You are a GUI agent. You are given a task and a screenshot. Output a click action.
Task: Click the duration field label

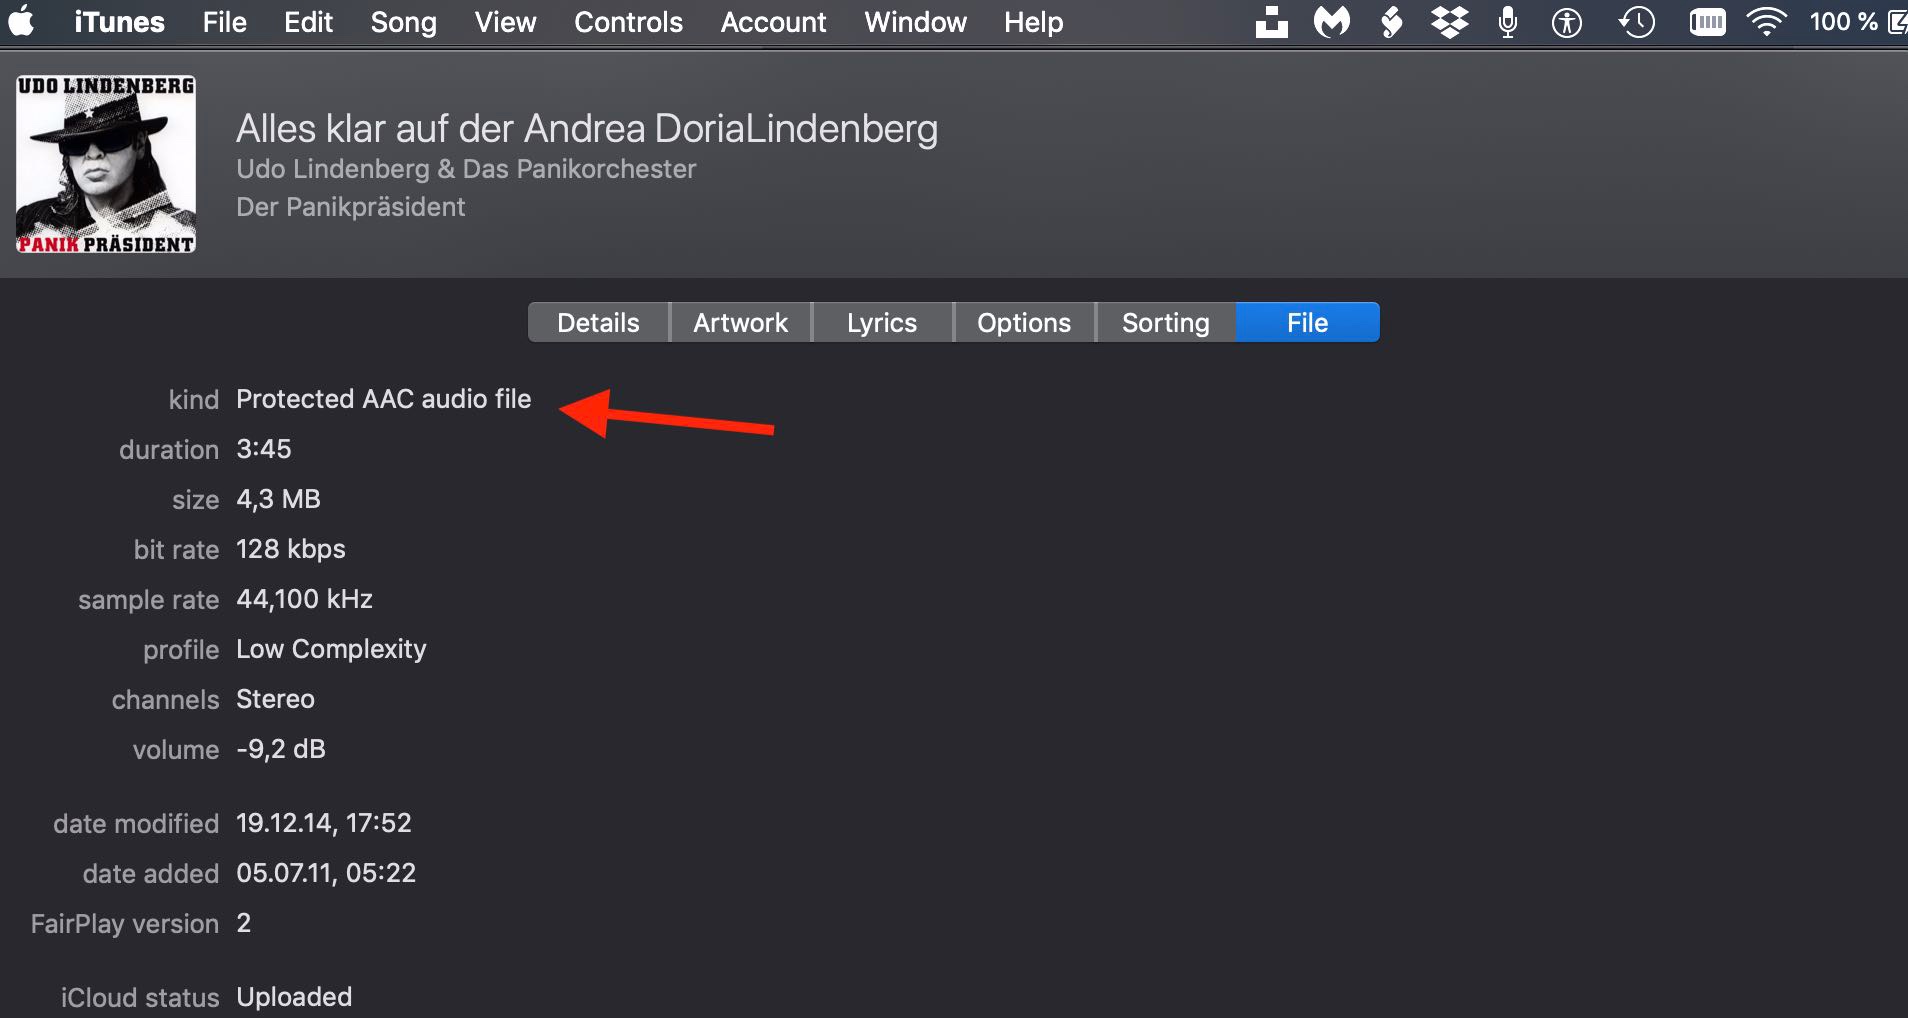coord(169,450)
